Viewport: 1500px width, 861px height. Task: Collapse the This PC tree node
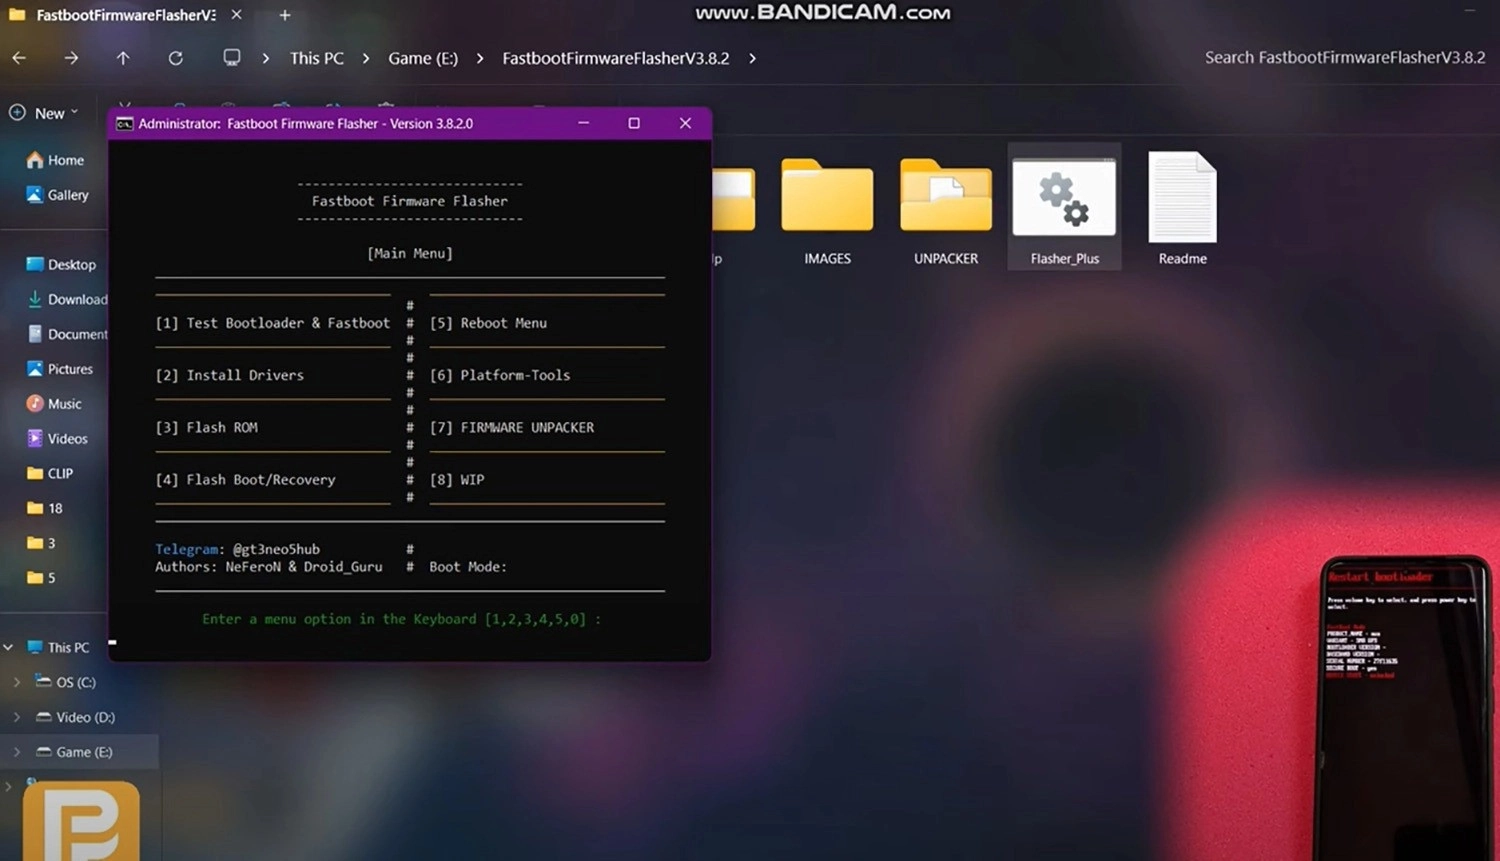click(9, 648)
